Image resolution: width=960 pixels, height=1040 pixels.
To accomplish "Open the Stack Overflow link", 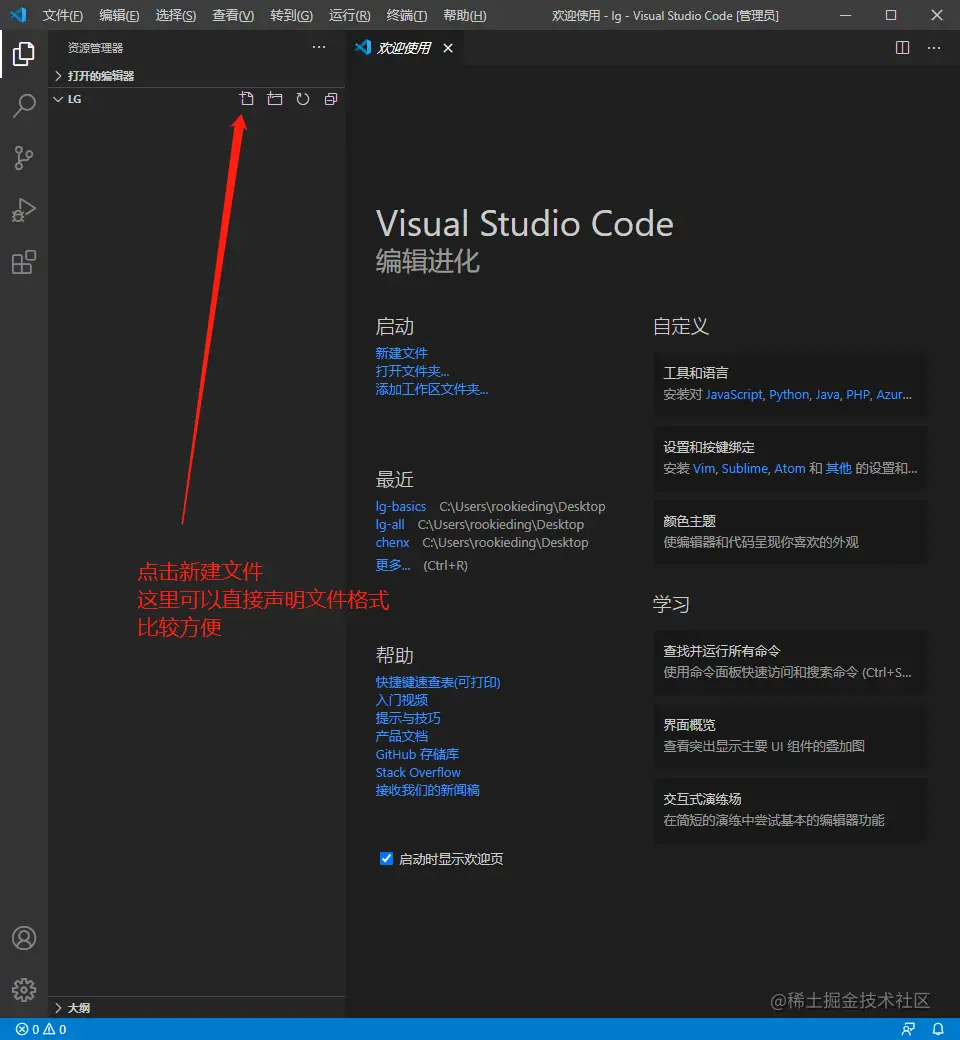I will tap(418, 772).
